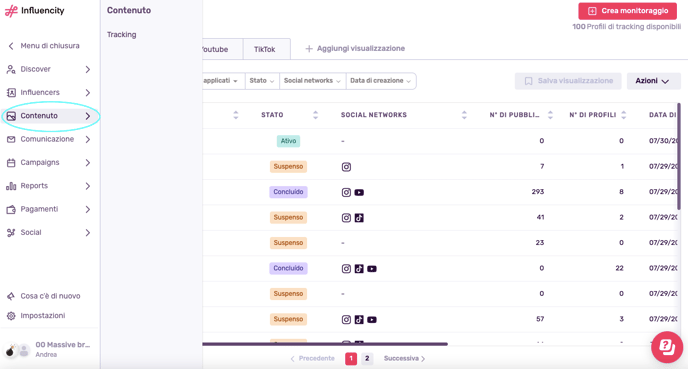Open the Reports bar chart icon
This screenshot has width=688, height=369.
tap(11, 186)
